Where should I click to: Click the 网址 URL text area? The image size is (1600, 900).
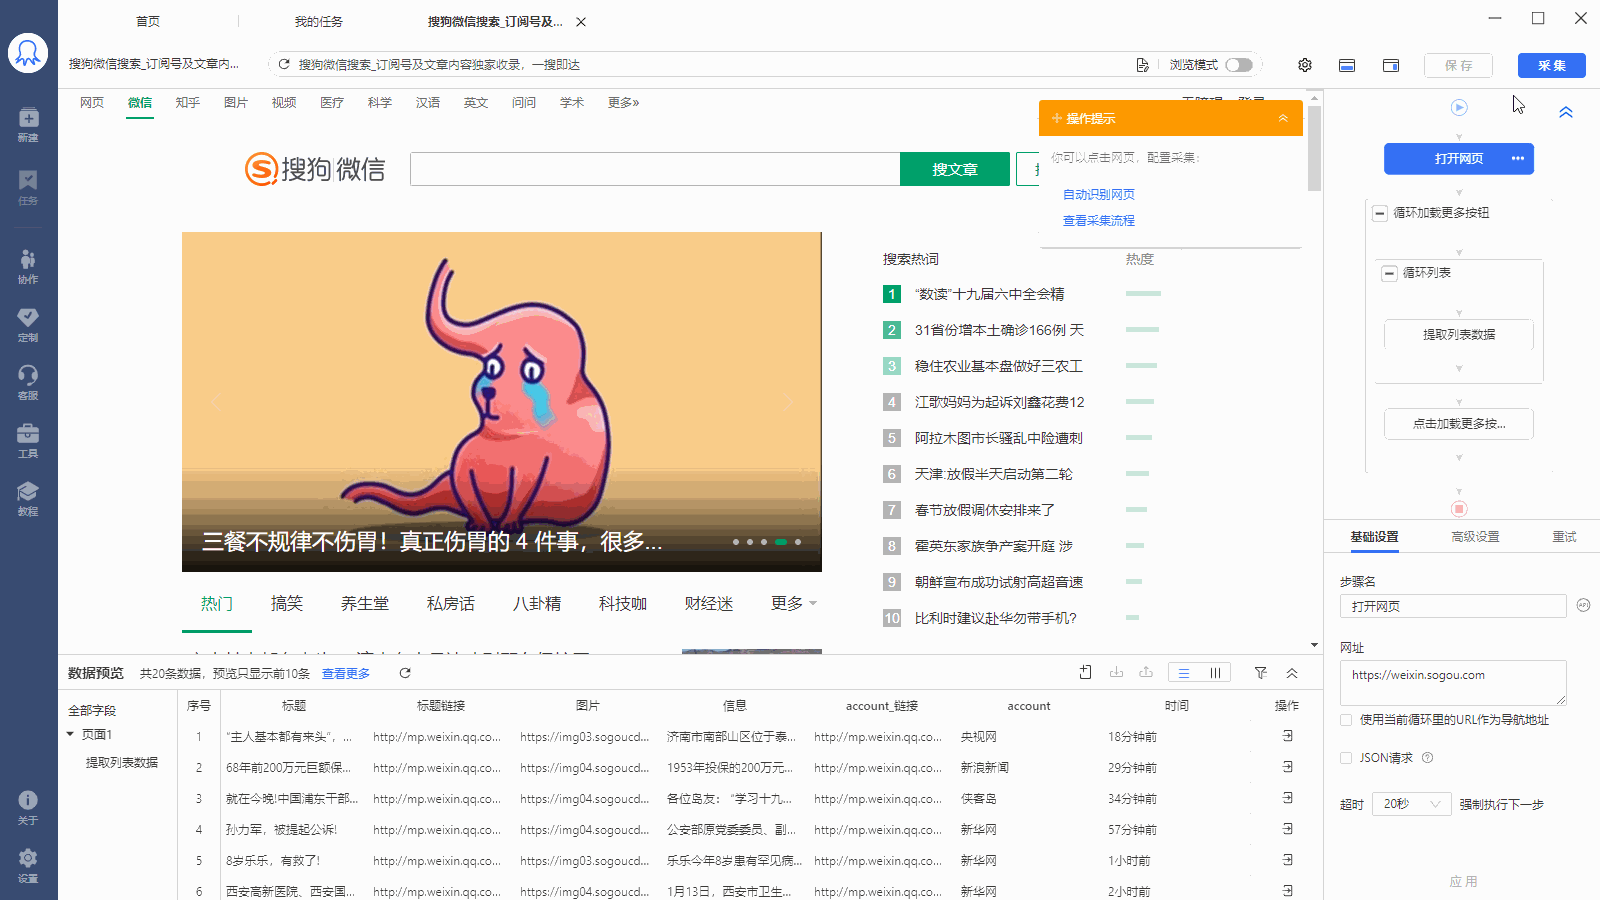click(1453, 682)
